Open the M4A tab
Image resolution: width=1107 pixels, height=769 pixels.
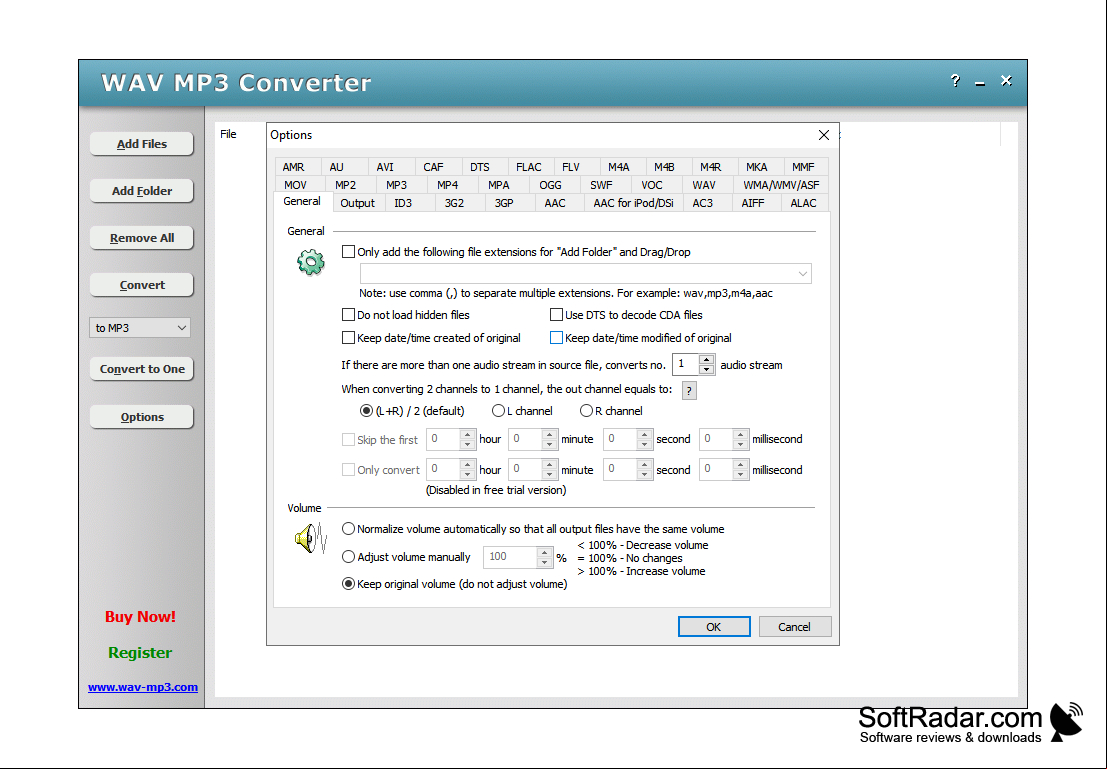618,167
